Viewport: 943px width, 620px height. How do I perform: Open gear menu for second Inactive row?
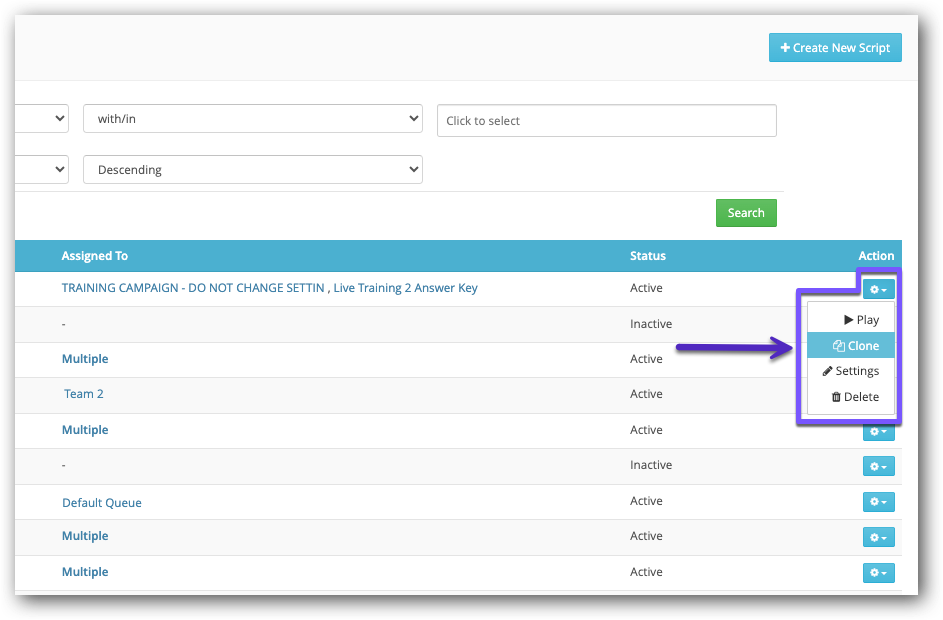click(x=878, y=466)
